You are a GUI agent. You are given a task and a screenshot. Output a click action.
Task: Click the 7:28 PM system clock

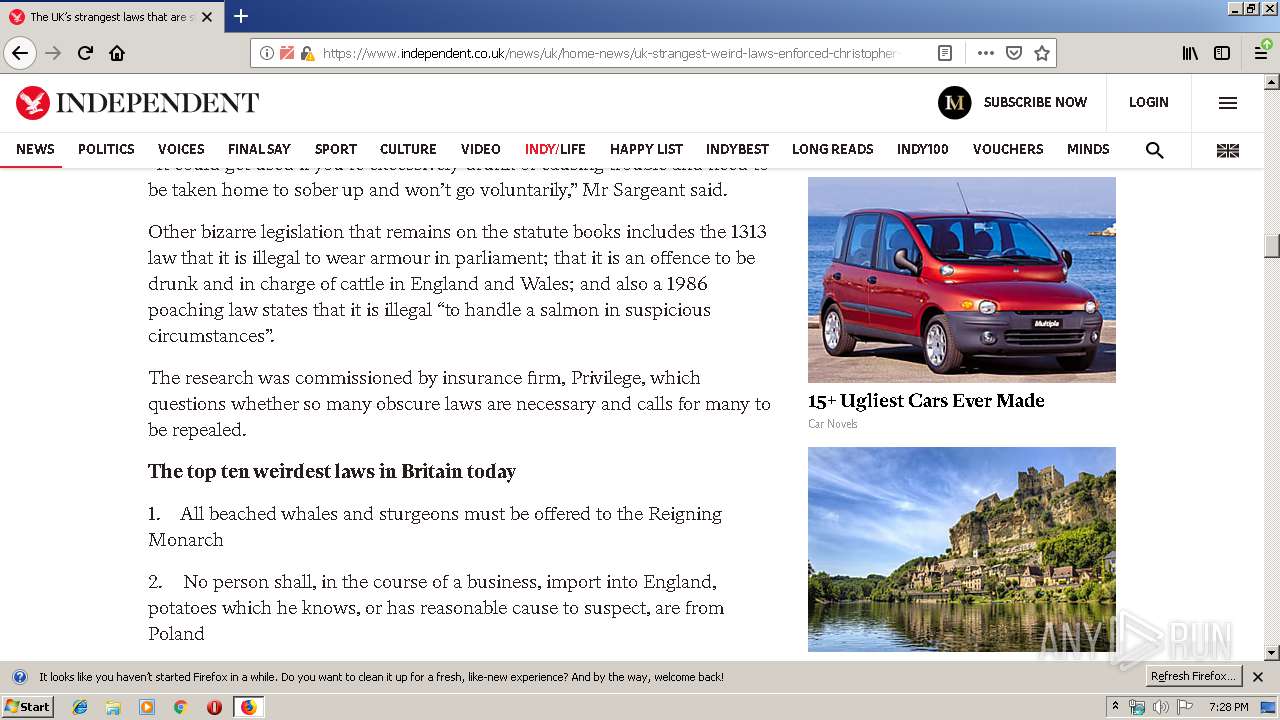click(x=1228, y=707)
